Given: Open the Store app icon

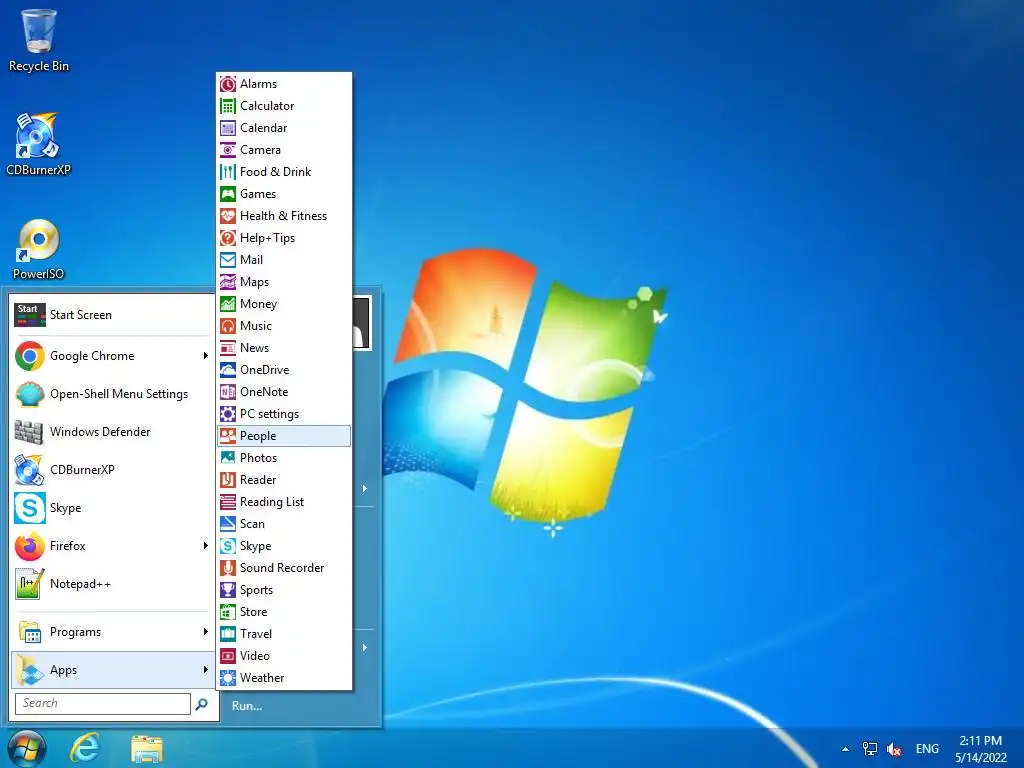Looking at the screenshot, I should (227, 612).
